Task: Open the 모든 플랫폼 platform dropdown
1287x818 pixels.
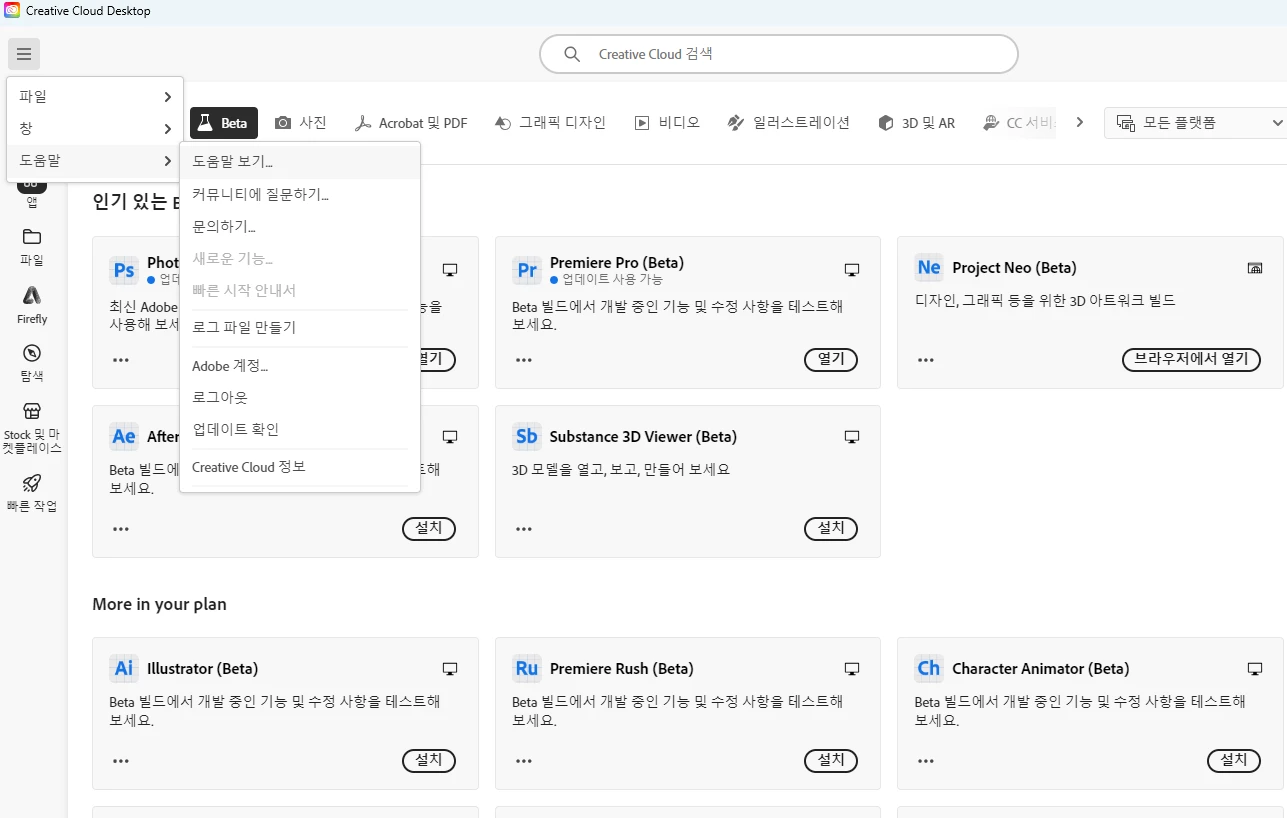Action: point(1196,123)
